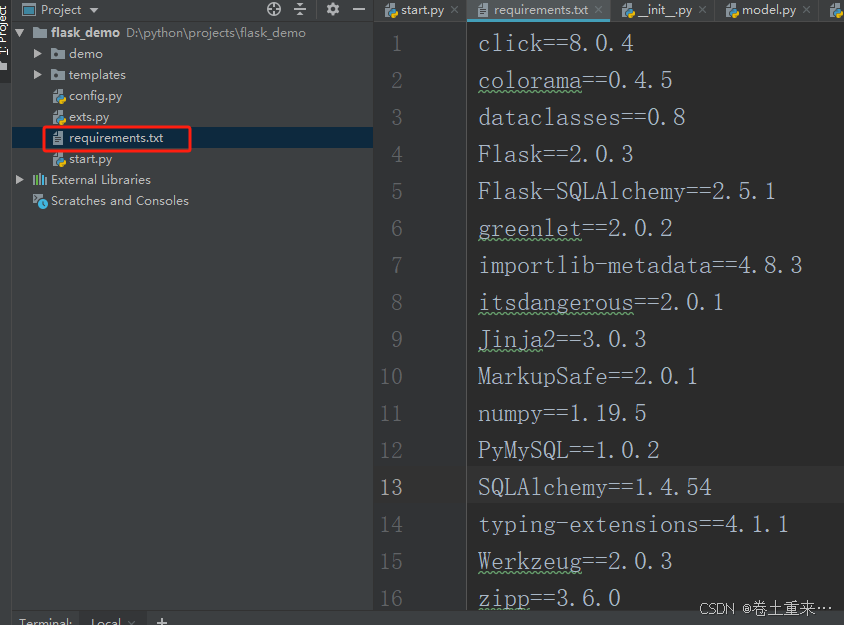844x625 pixels.
Task: Click the typing-extensions==4.1.1 line
Action: pos(633,524)
